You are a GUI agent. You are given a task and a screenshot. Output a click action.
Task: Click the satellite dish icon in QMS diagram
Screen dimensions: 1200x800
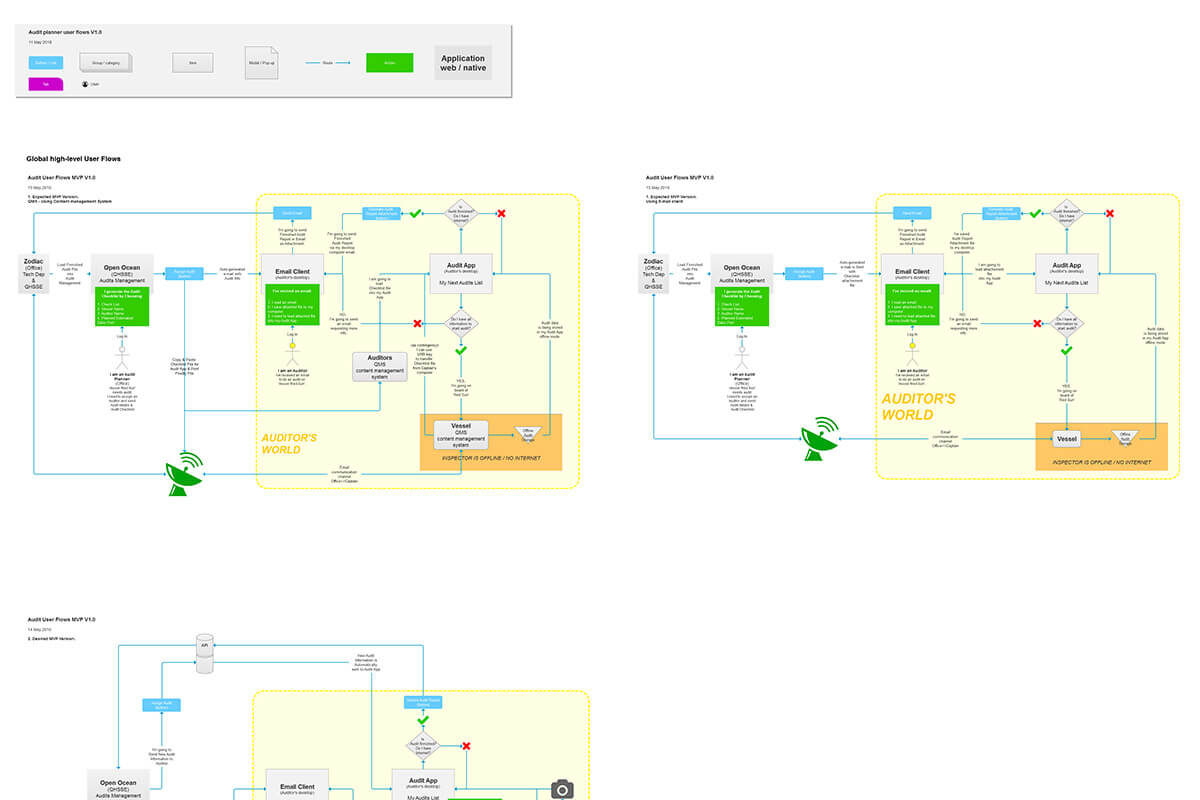point(184,473)
